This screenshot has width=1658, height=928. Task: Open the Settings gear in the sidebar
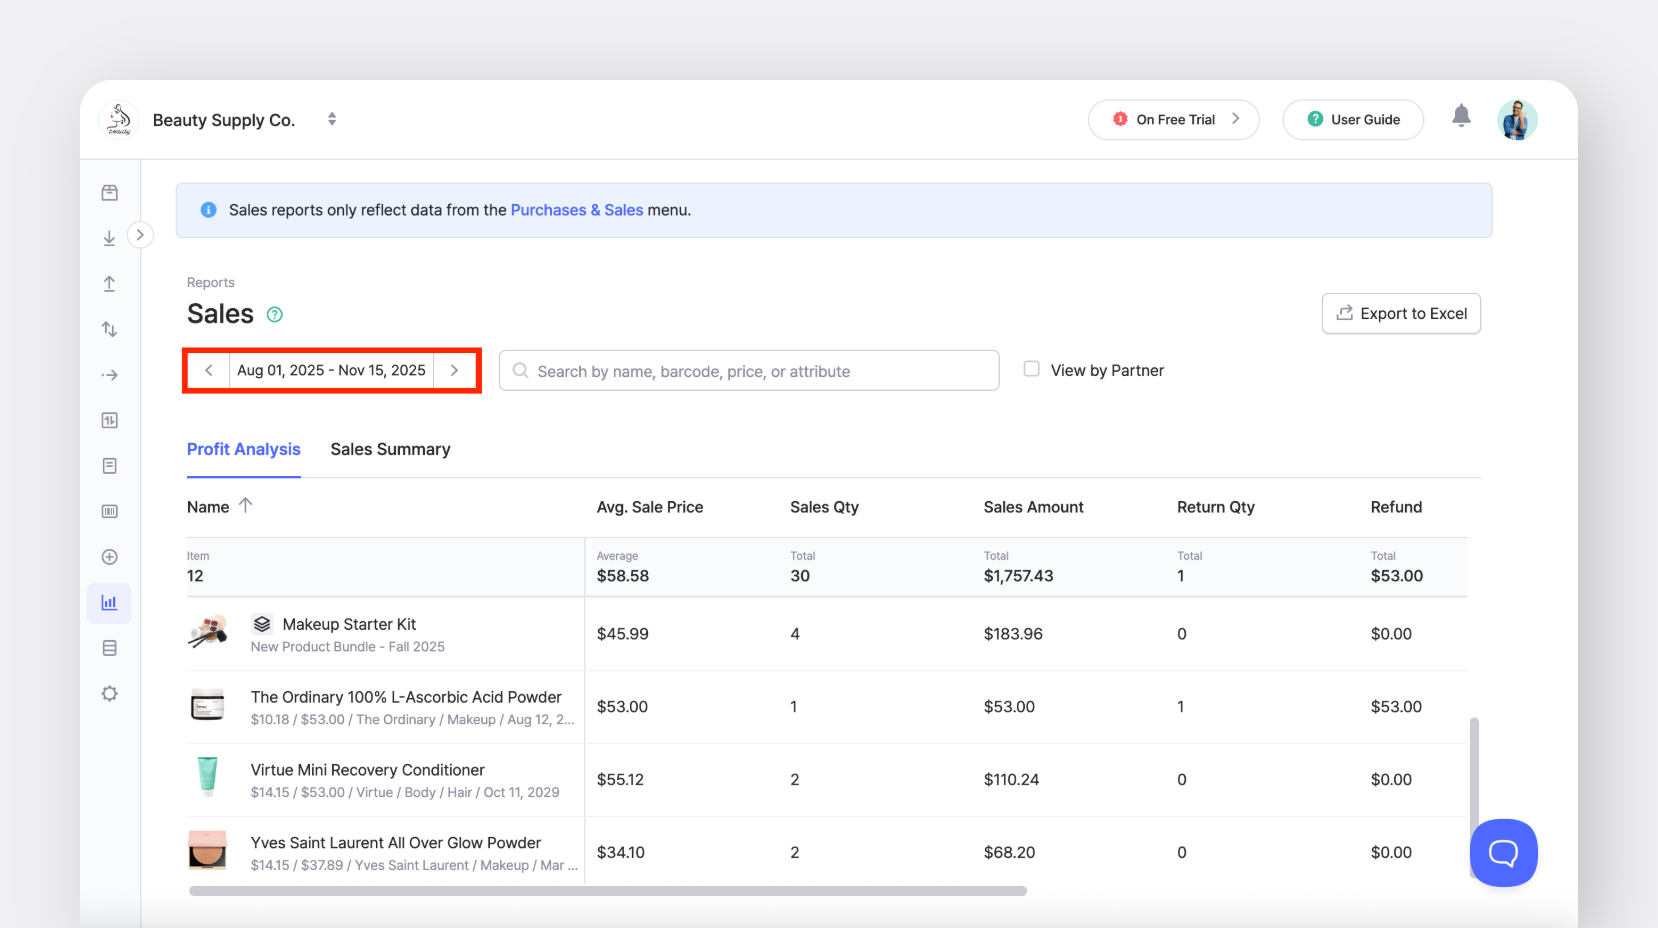click(x=109, y=693)
